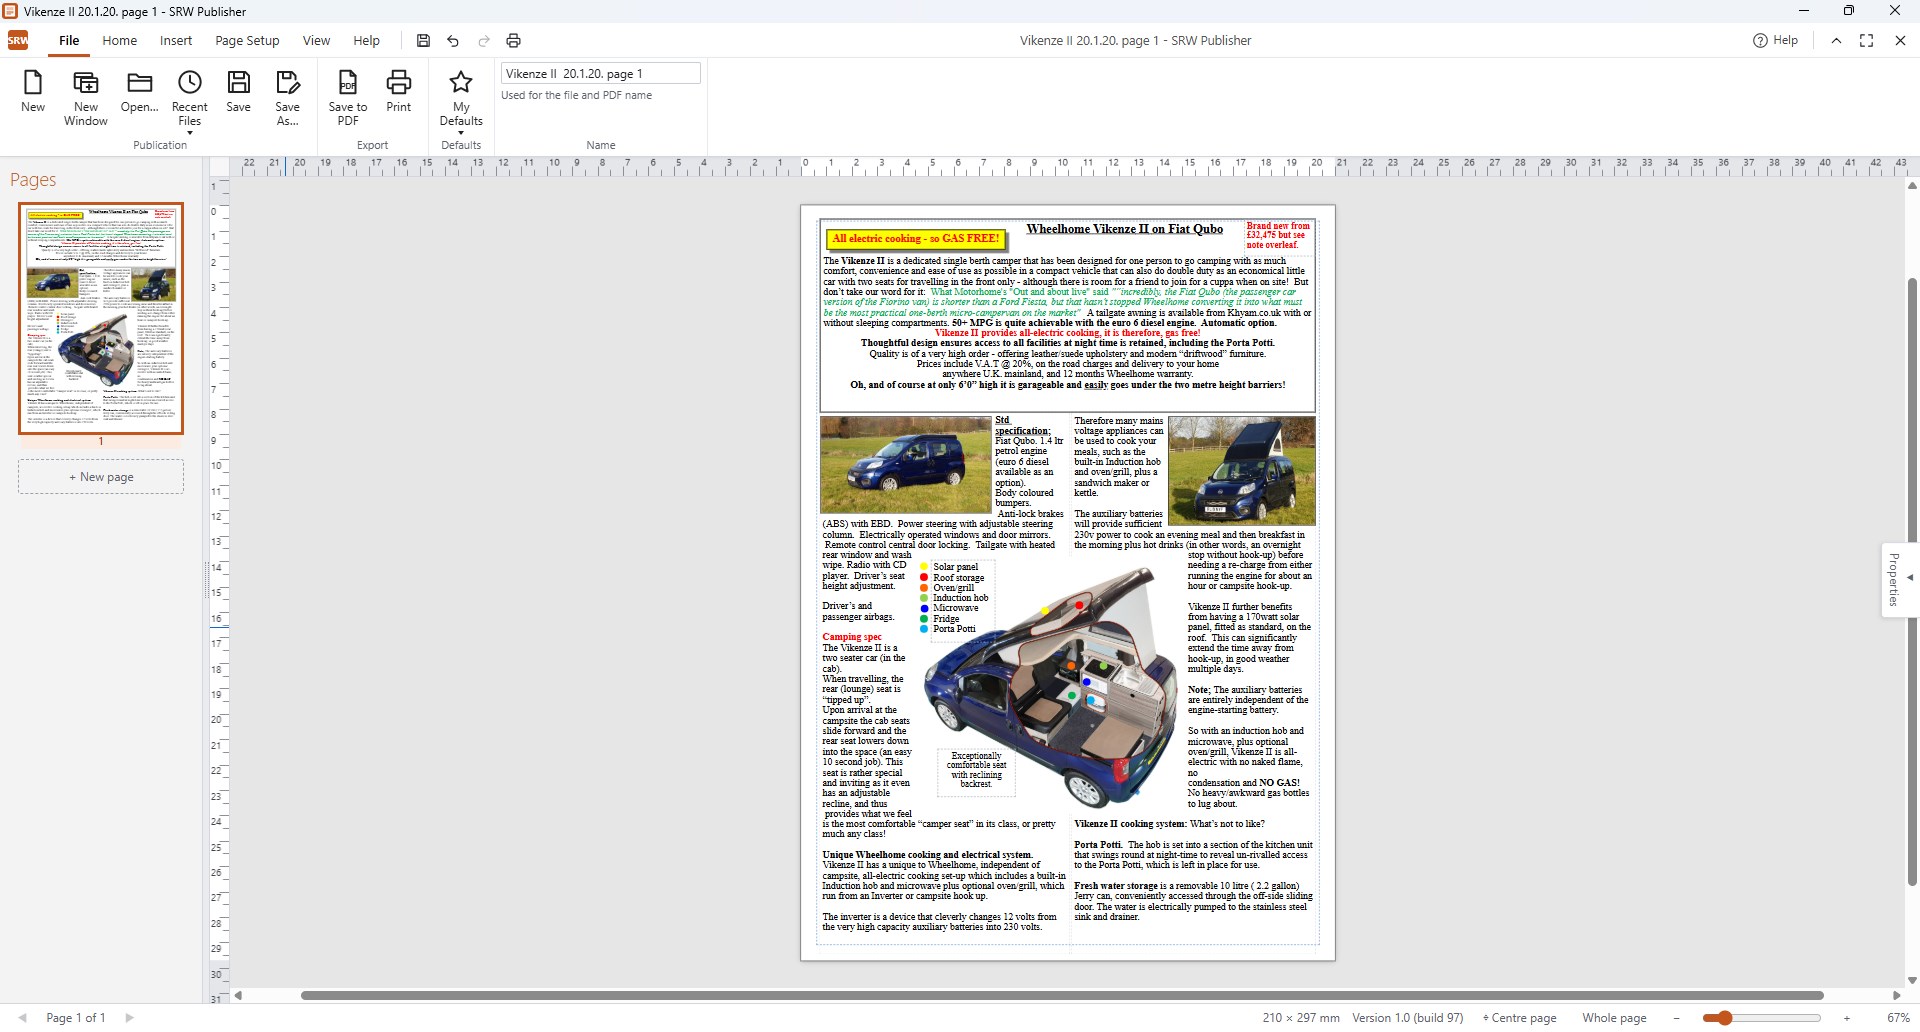The height and width of the screenshot is (1032, 1920).
Task: Click the vertical scroll down arrow
Action: [1912, 981]
